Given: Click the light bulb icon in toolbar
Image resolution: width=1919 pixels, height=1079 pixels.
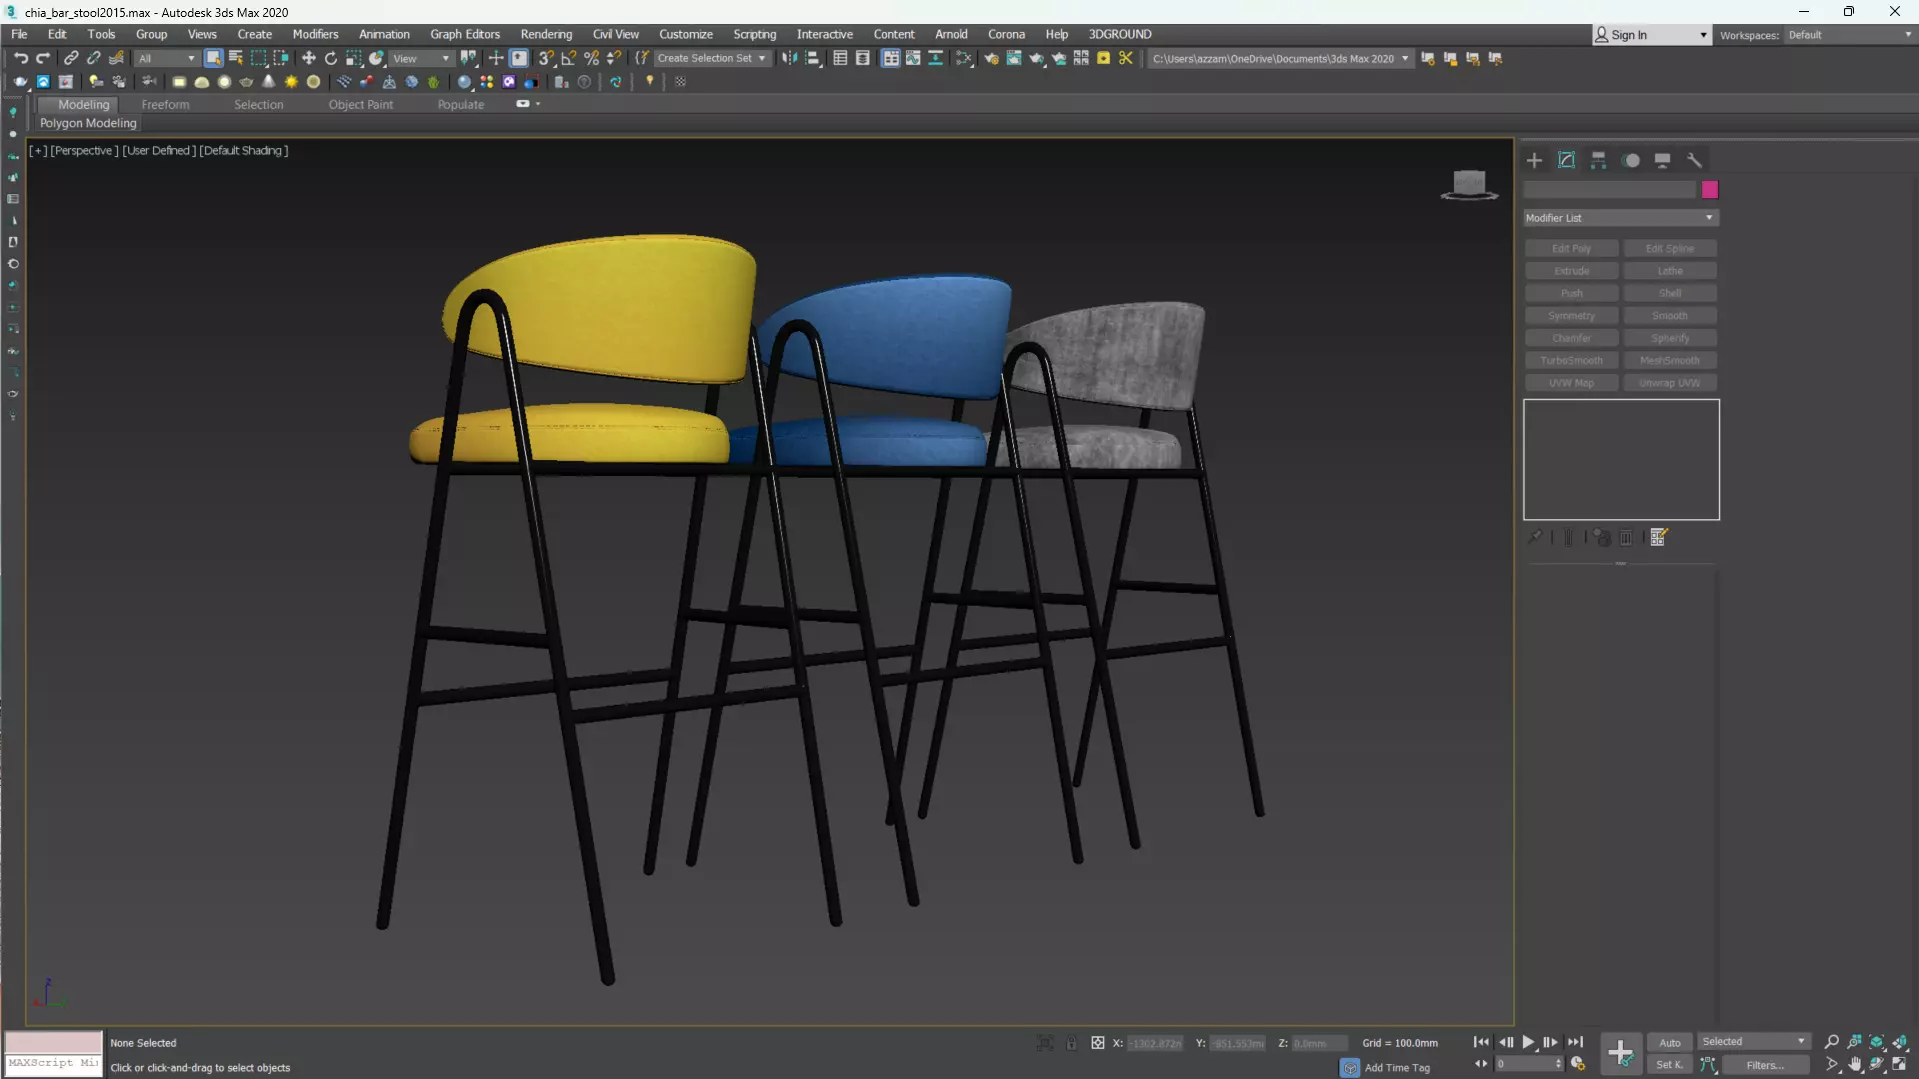Looking at the screenshot, I should pyautogui.click(x=650, y=82).
